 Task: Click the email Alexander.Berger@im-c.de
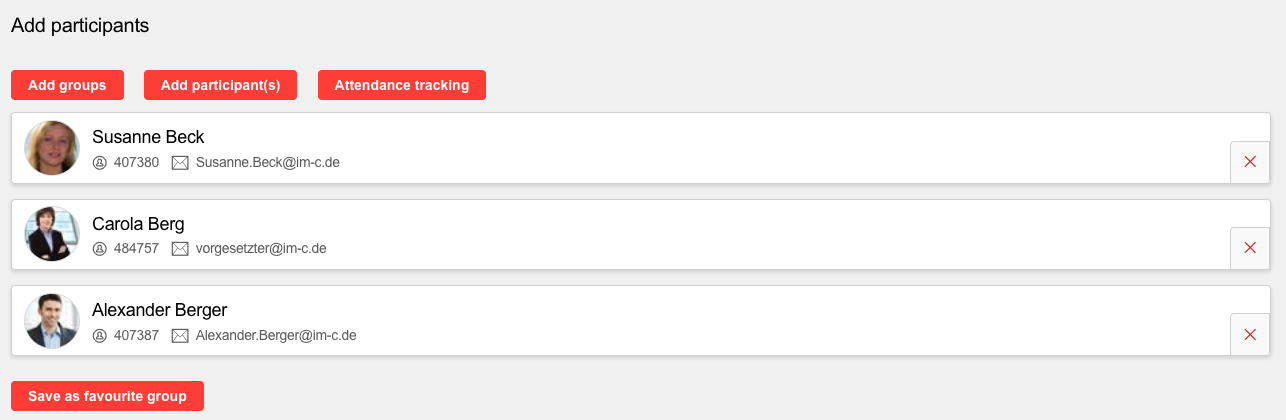click(276, 335)
